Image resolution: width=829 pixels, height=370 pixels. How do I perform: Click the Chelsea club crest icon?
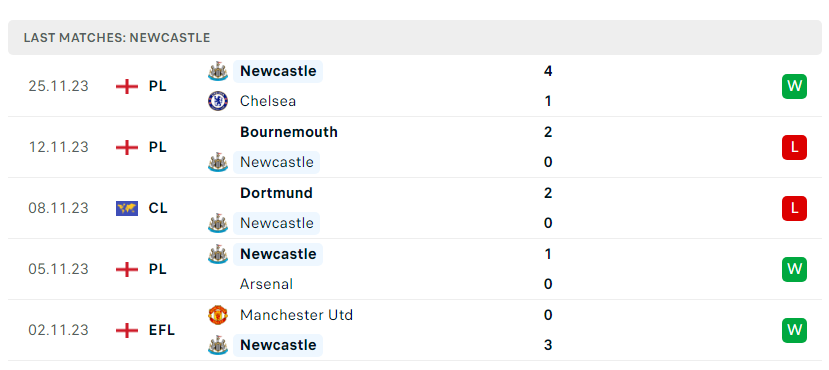(218, 101)
